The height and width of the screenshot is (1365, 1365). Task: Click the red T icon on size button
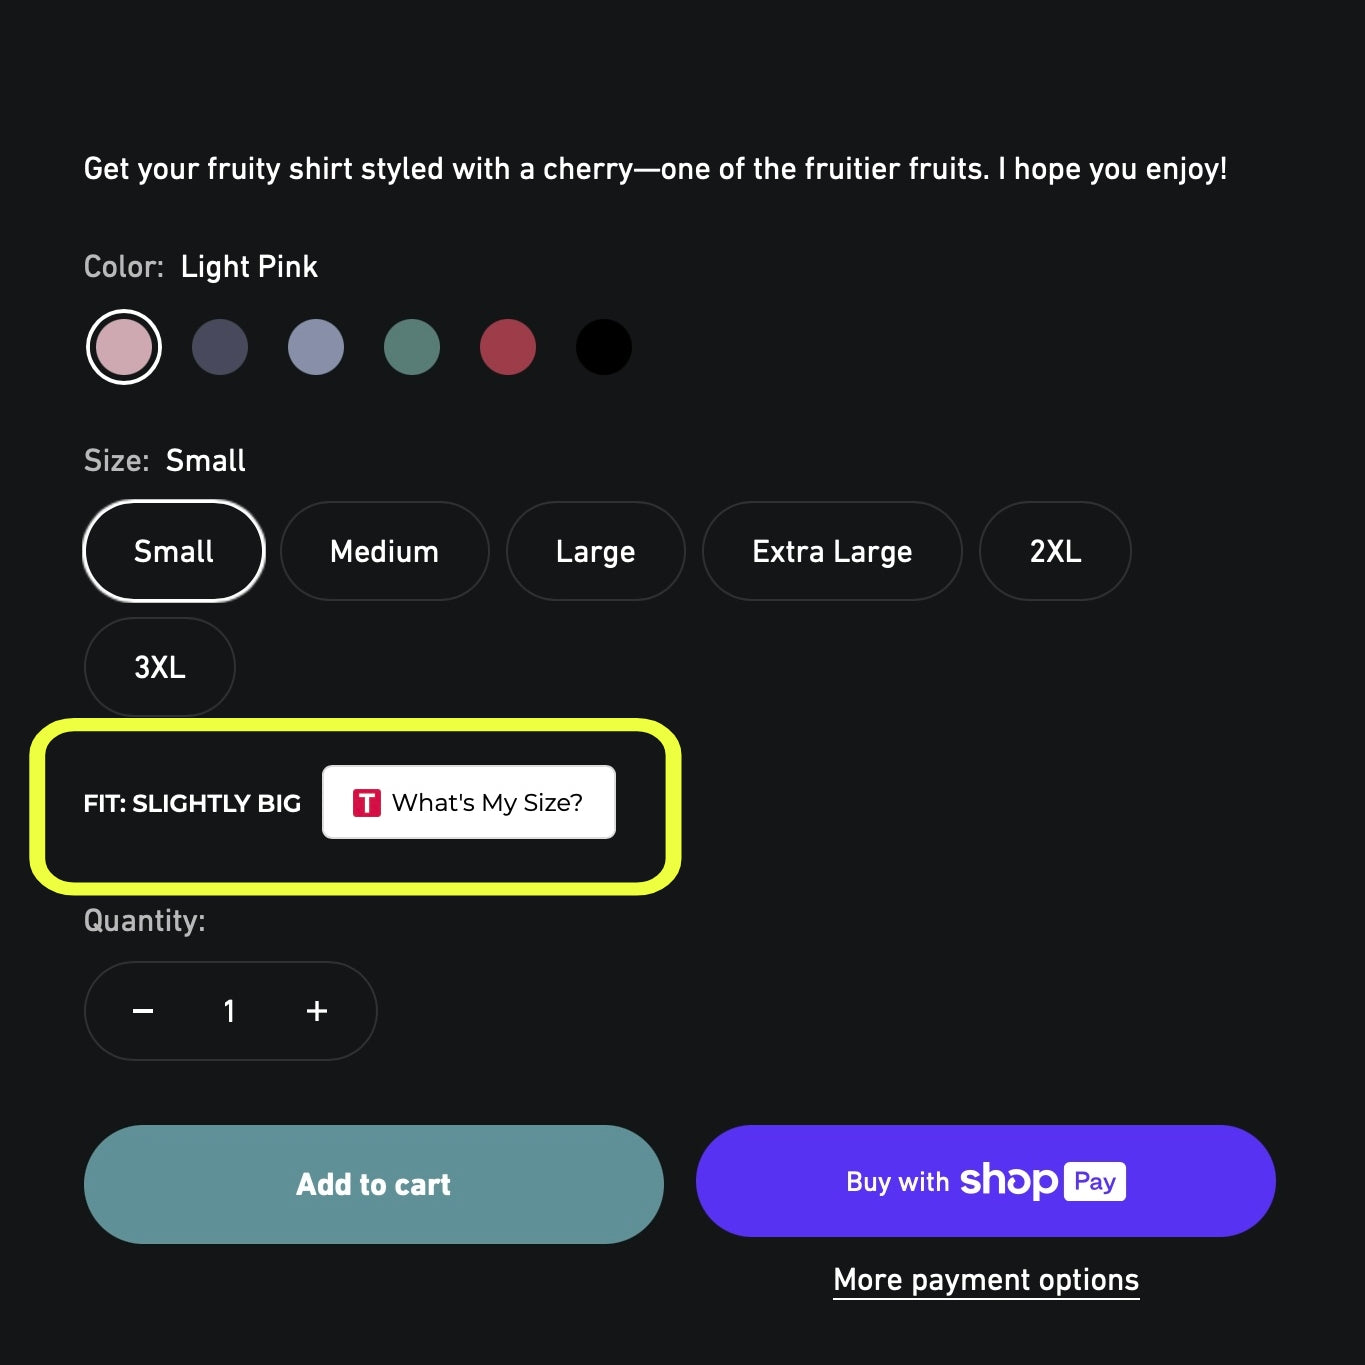coord(367,802)
